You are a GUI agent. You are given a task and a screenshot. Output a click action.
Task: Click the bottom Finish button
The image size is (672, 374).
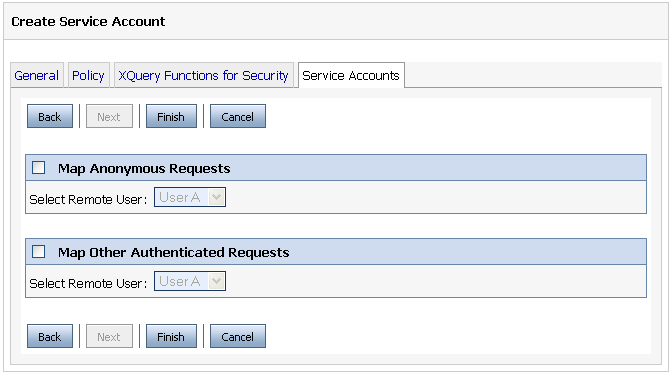pyautogui.click(x=171, y=336)
